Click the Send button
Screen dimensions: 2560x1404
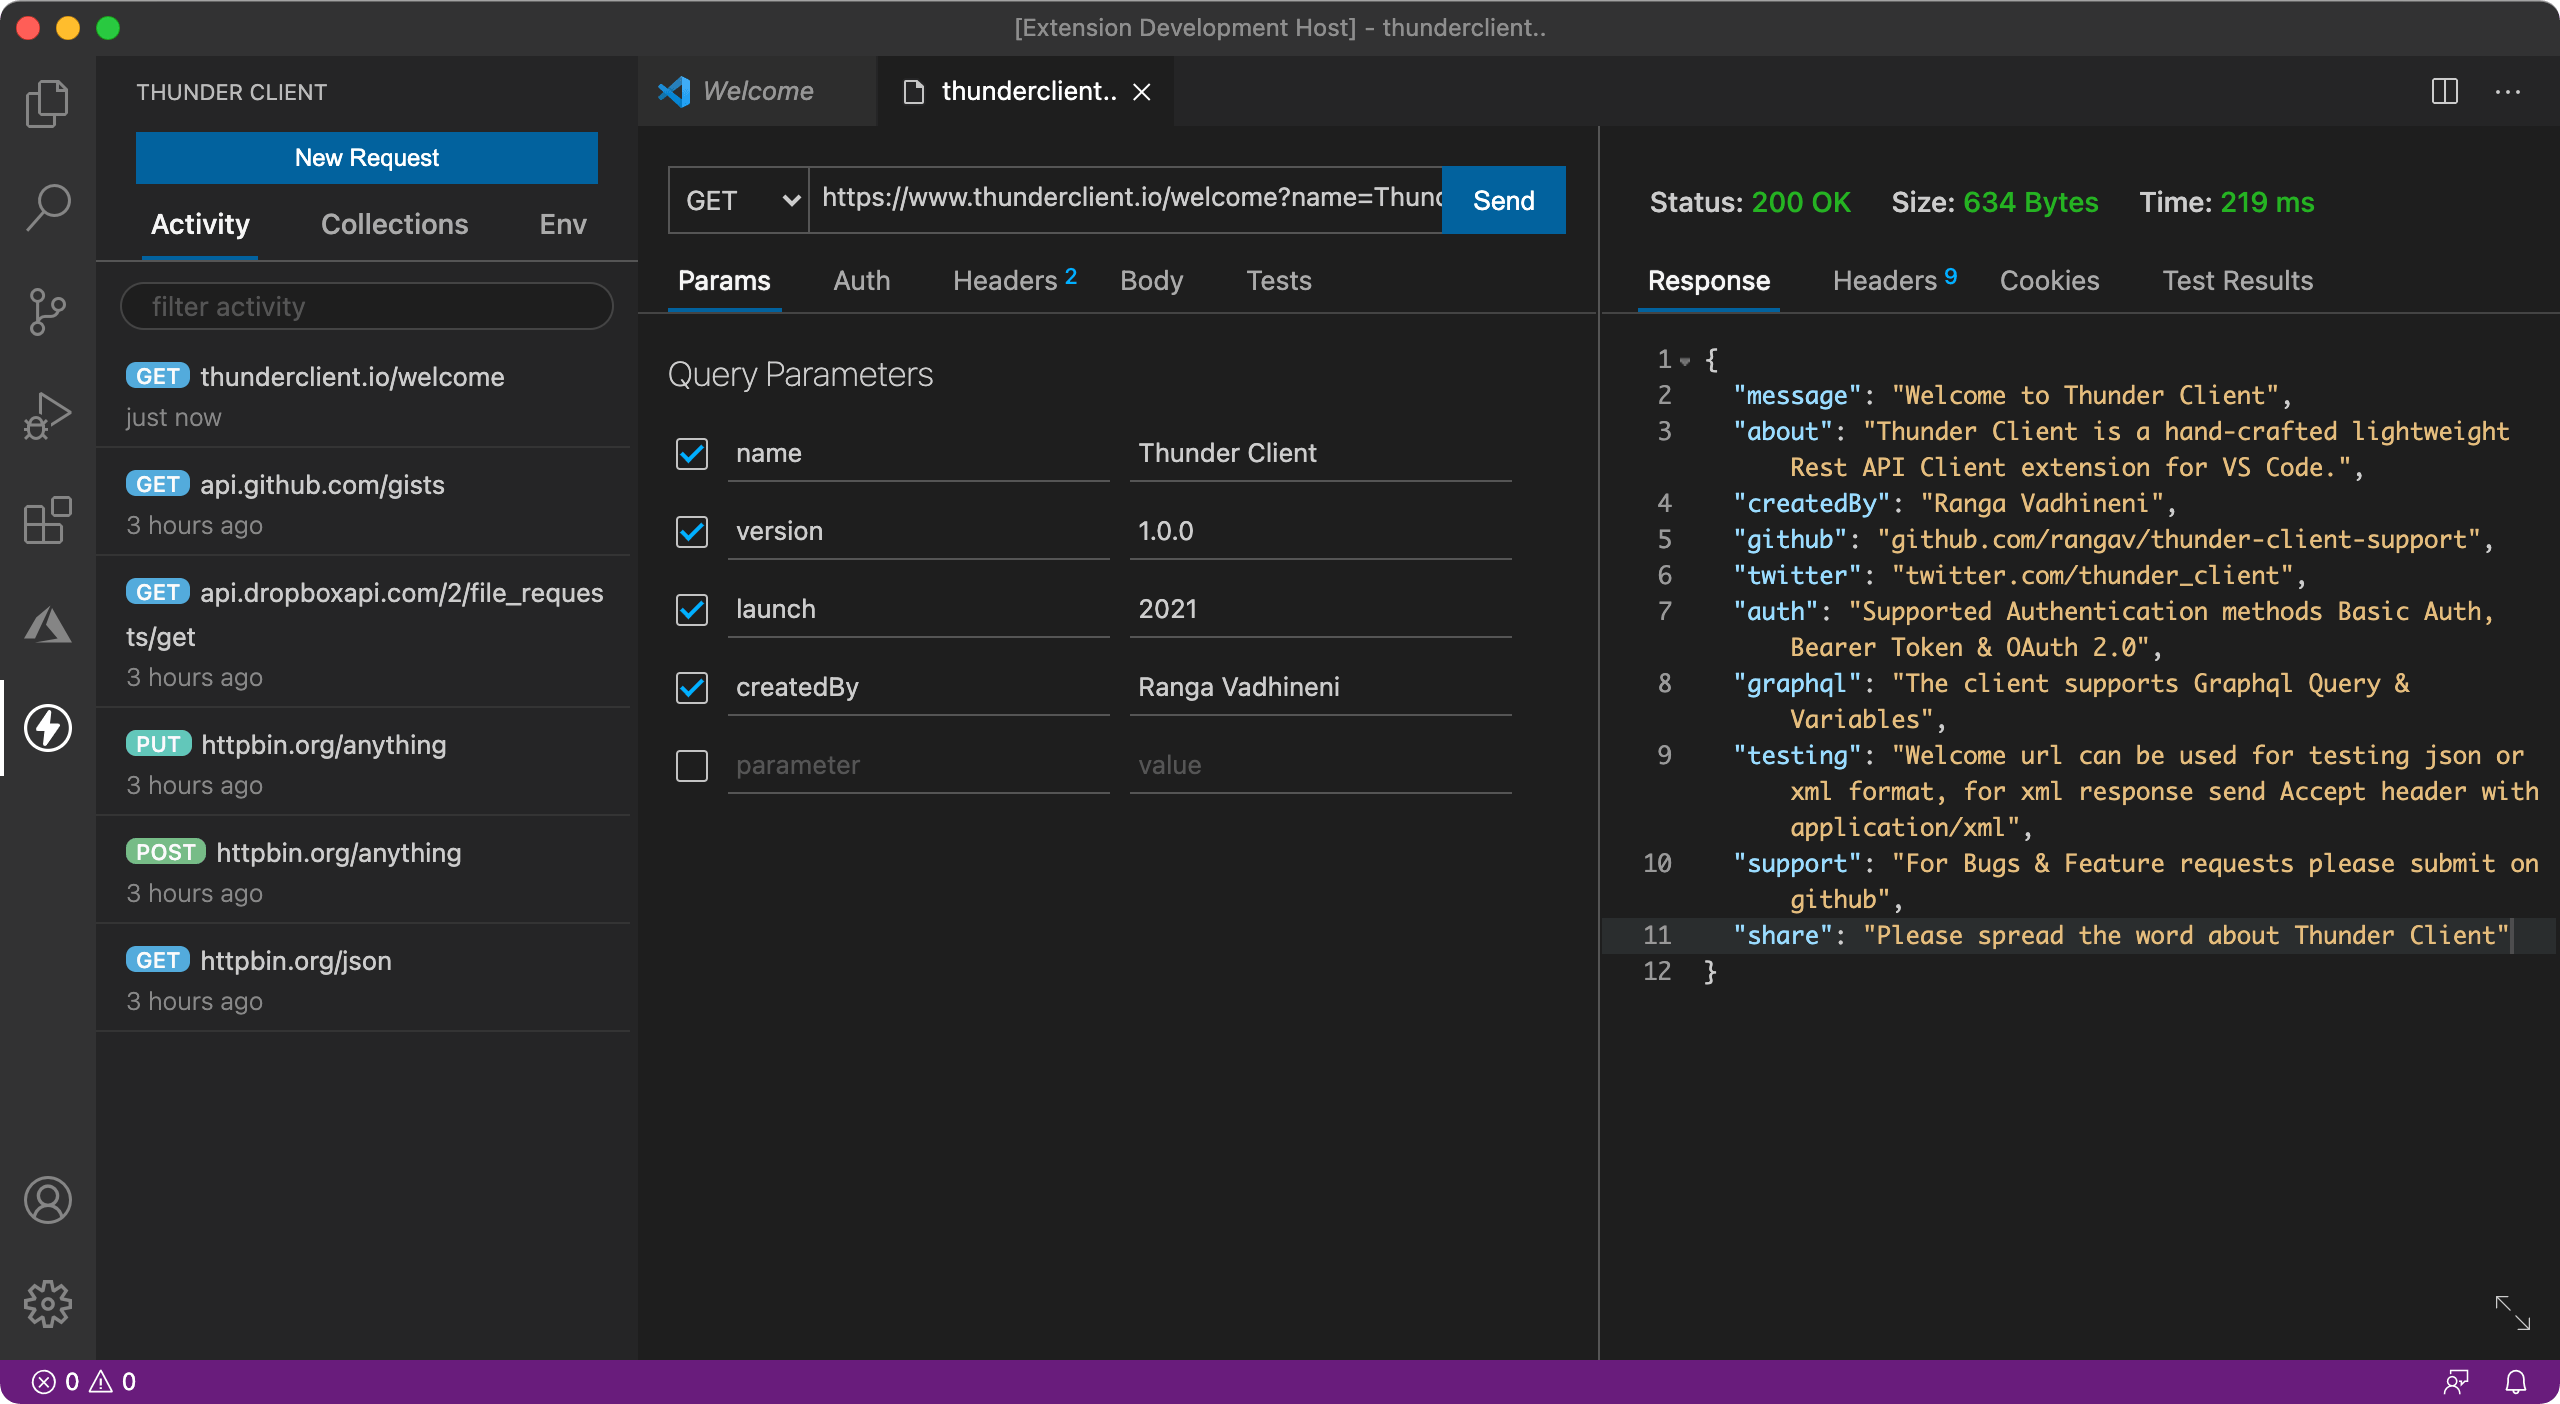tap(1503, 200)
